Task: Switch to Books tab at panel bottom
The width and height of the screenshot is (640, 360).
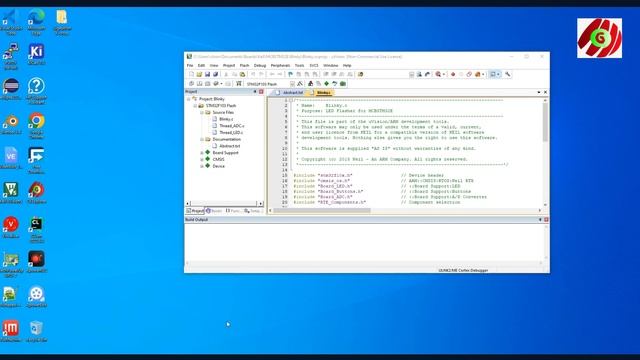Action: pyautogui.click(x=214, y=211)
